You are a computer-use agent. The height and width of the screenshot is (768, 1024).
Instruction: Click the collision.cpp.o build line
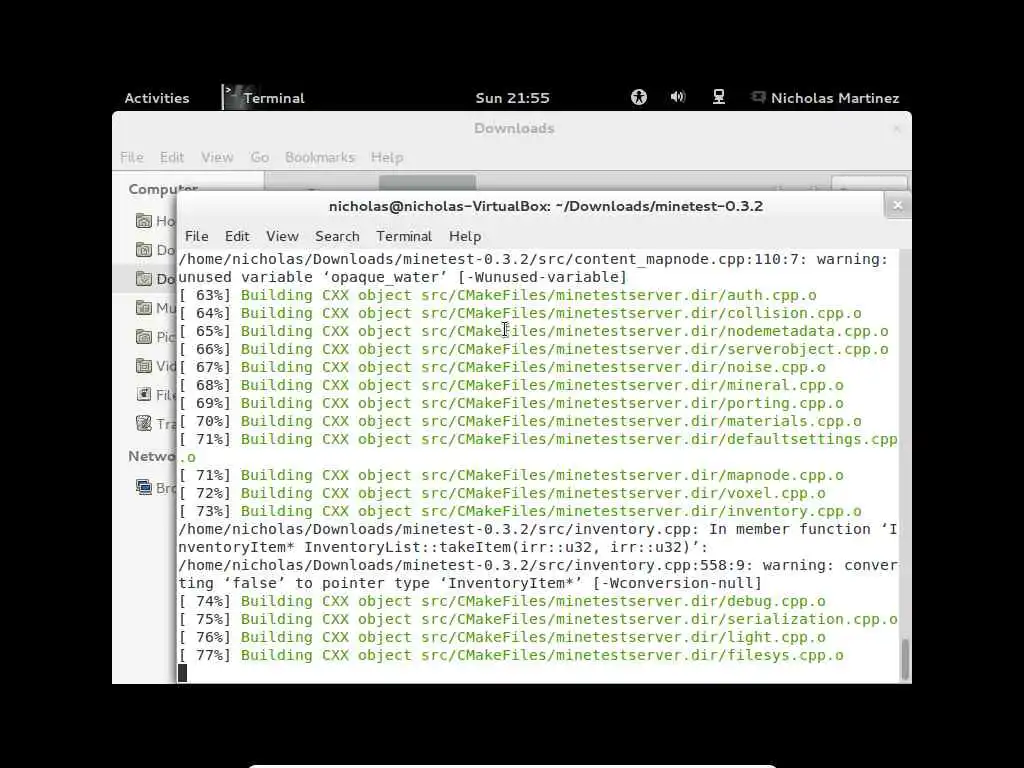tap(520, 313)
